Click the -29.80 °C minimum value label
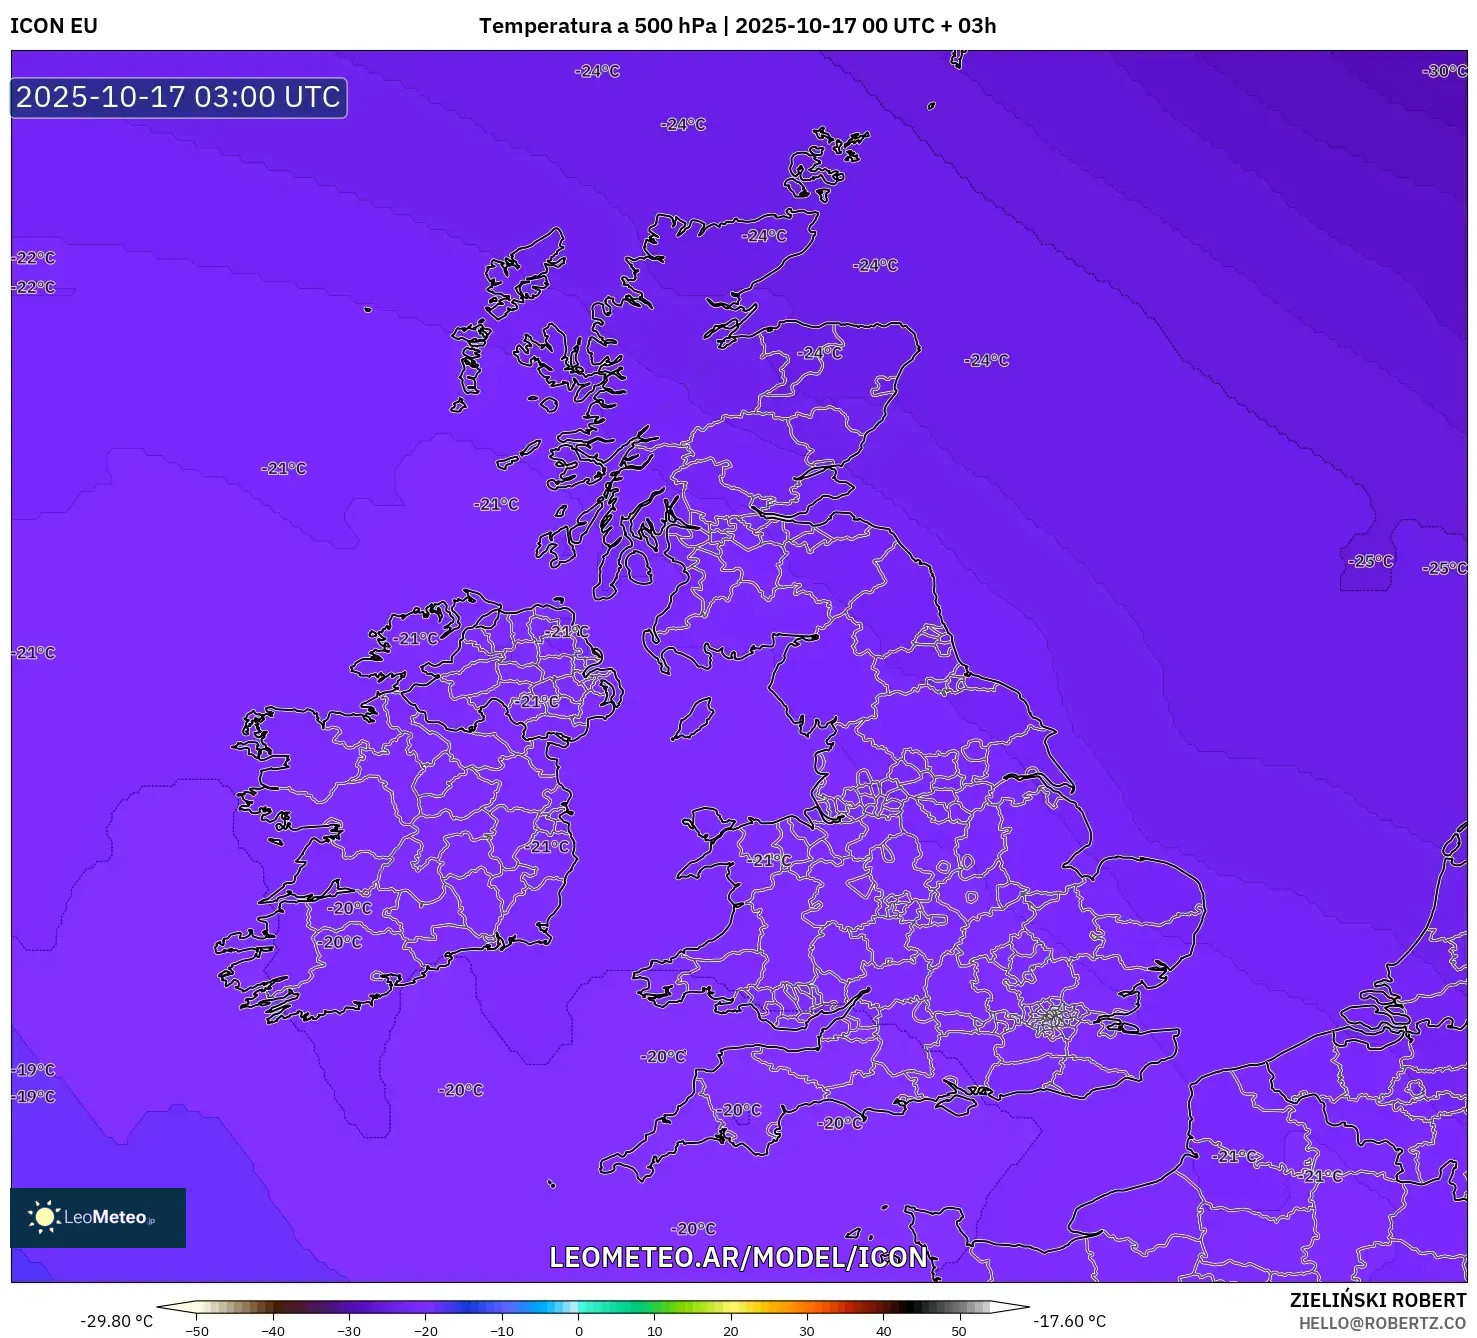Screen dimensions: 1477x1338 (x=117, y=1321)
